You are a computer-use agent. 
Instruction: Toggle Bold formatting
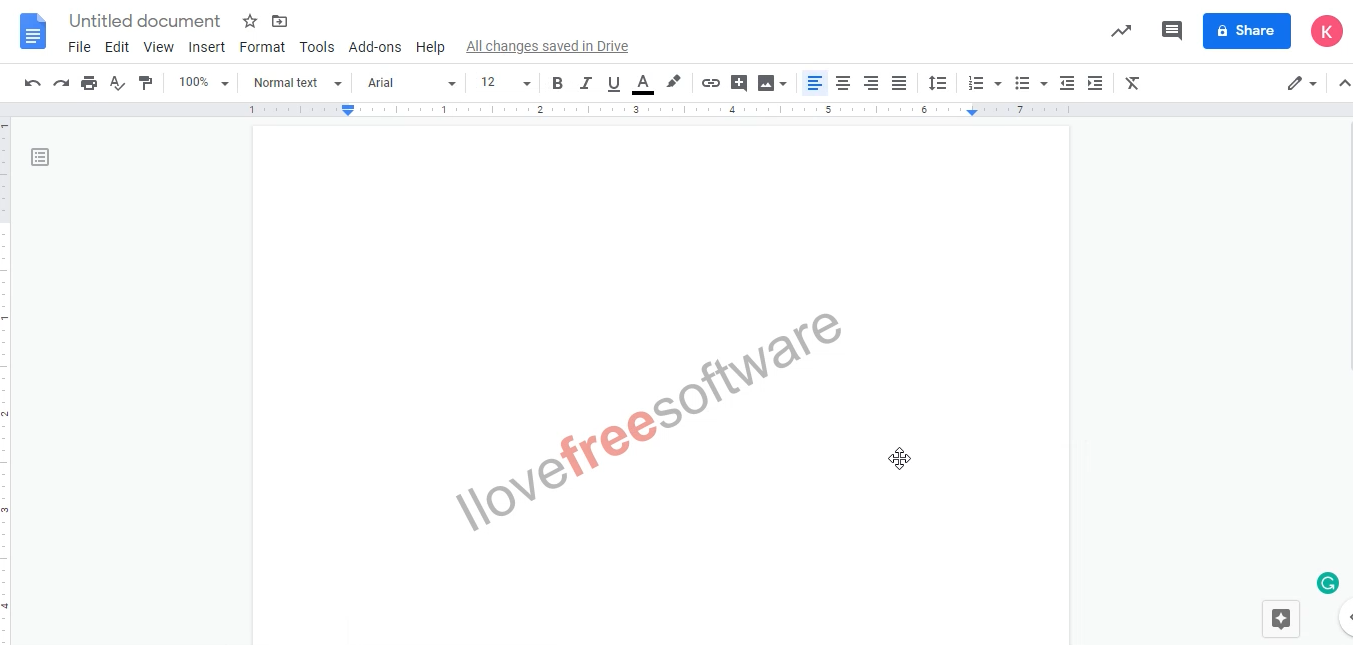coord(558,83)
